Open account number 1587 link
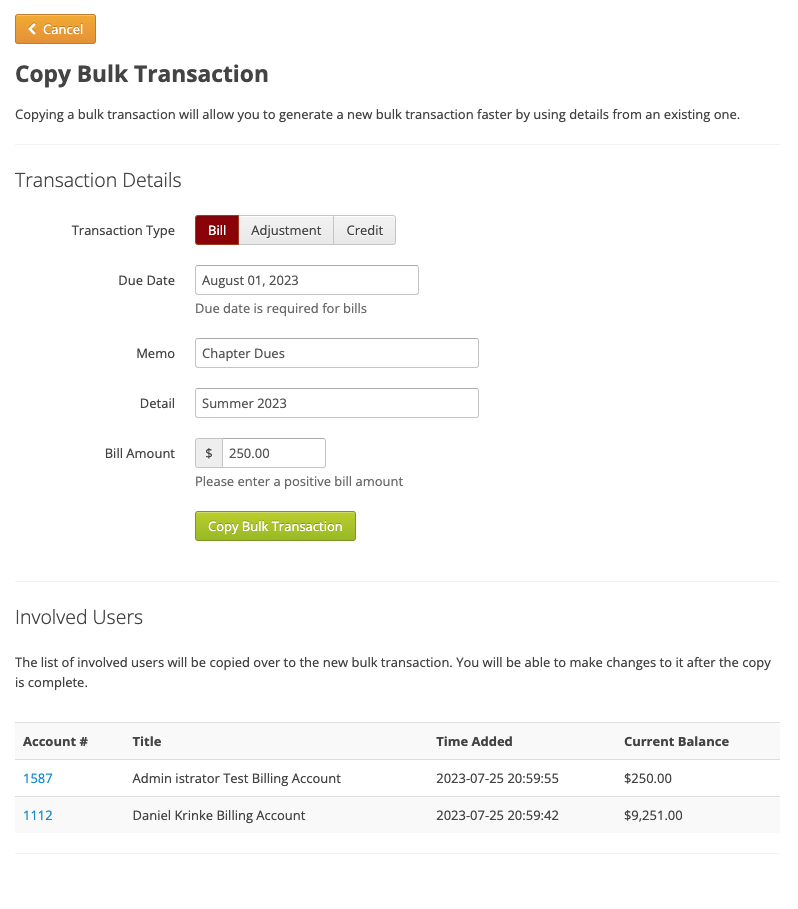 point(38,778)
